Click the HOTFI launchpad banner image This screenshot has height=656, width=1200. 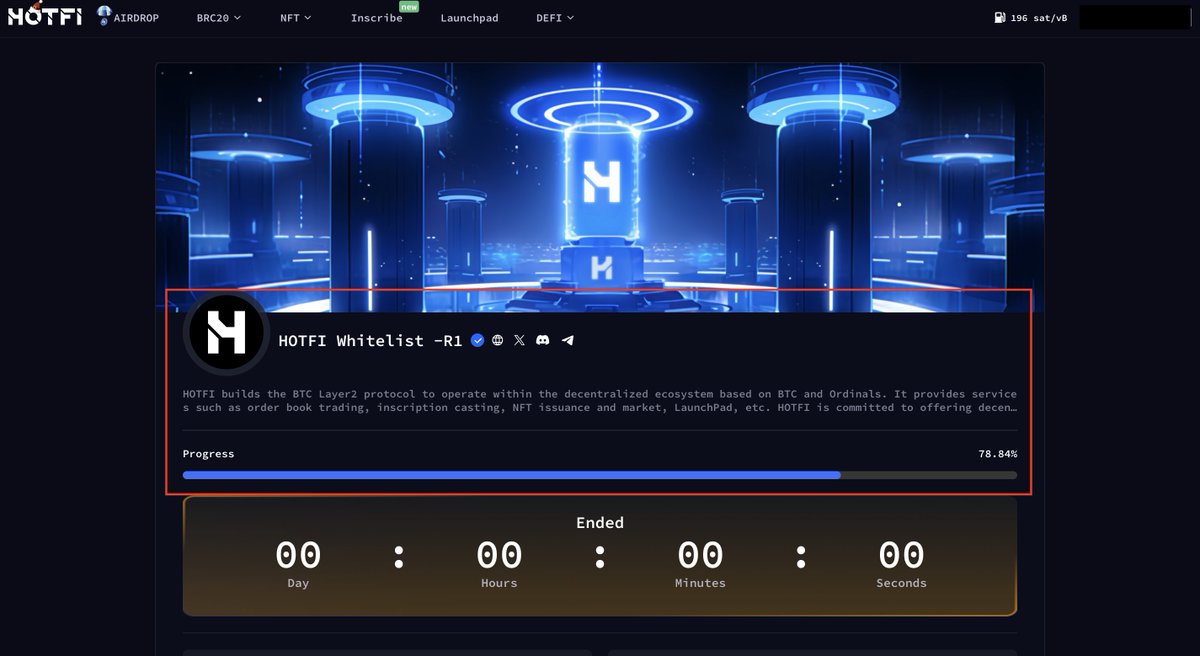coord(600,187)
